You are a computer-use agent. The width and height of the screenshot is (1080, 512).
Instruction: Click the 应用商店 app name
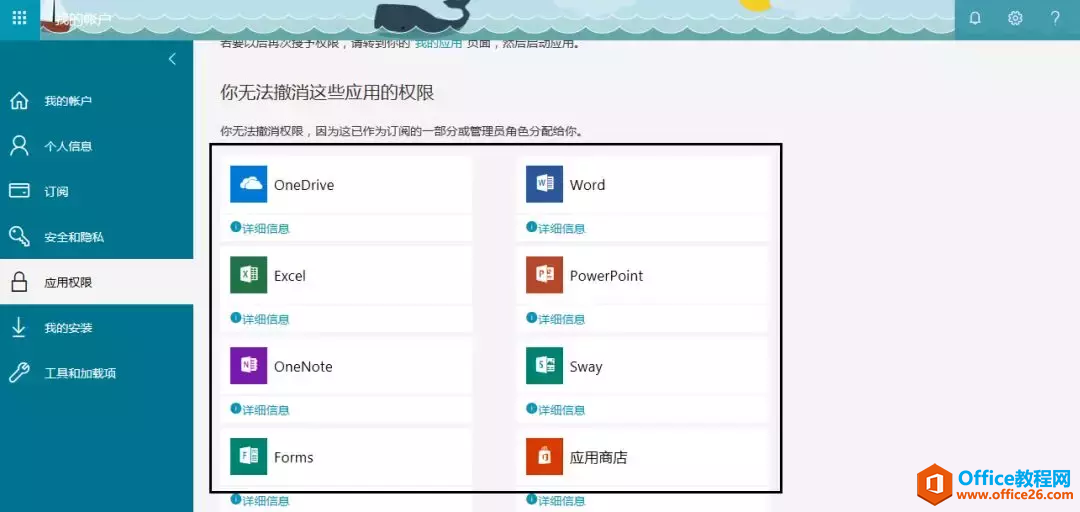[x=599, y=458]
